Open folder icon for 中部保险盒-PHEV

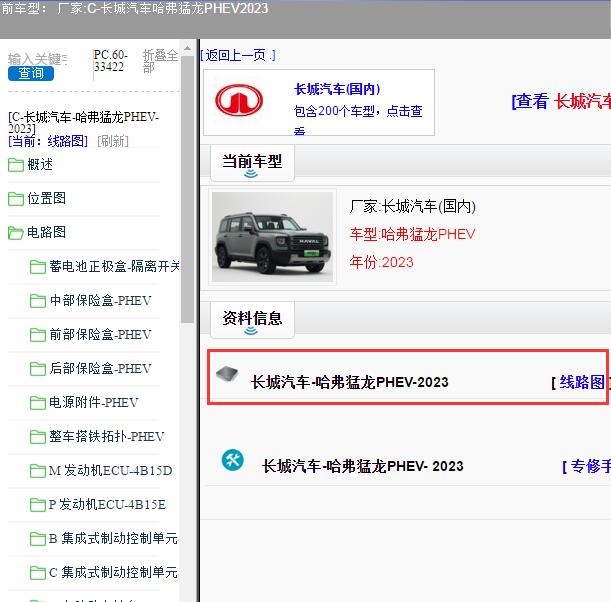pyautogui.click(x=38, y=301)
